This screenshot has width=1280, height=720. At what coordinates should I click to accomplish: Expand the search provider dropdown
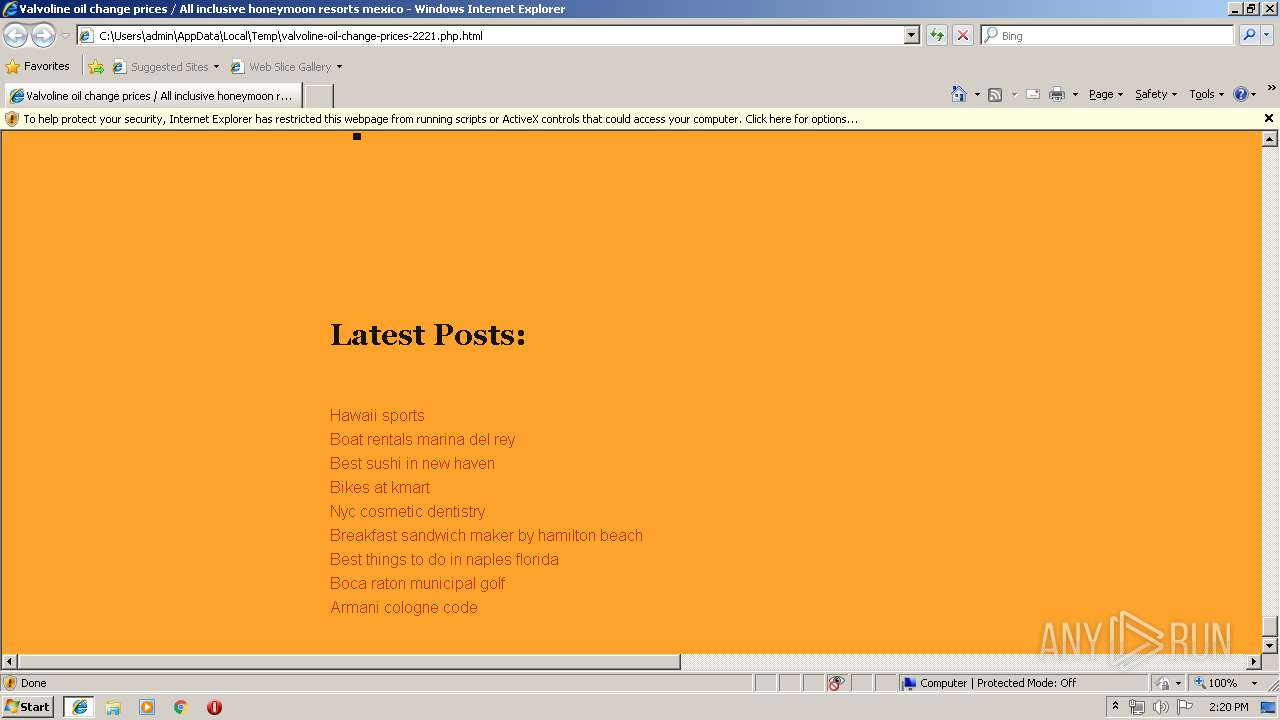tap(1267, 35)
